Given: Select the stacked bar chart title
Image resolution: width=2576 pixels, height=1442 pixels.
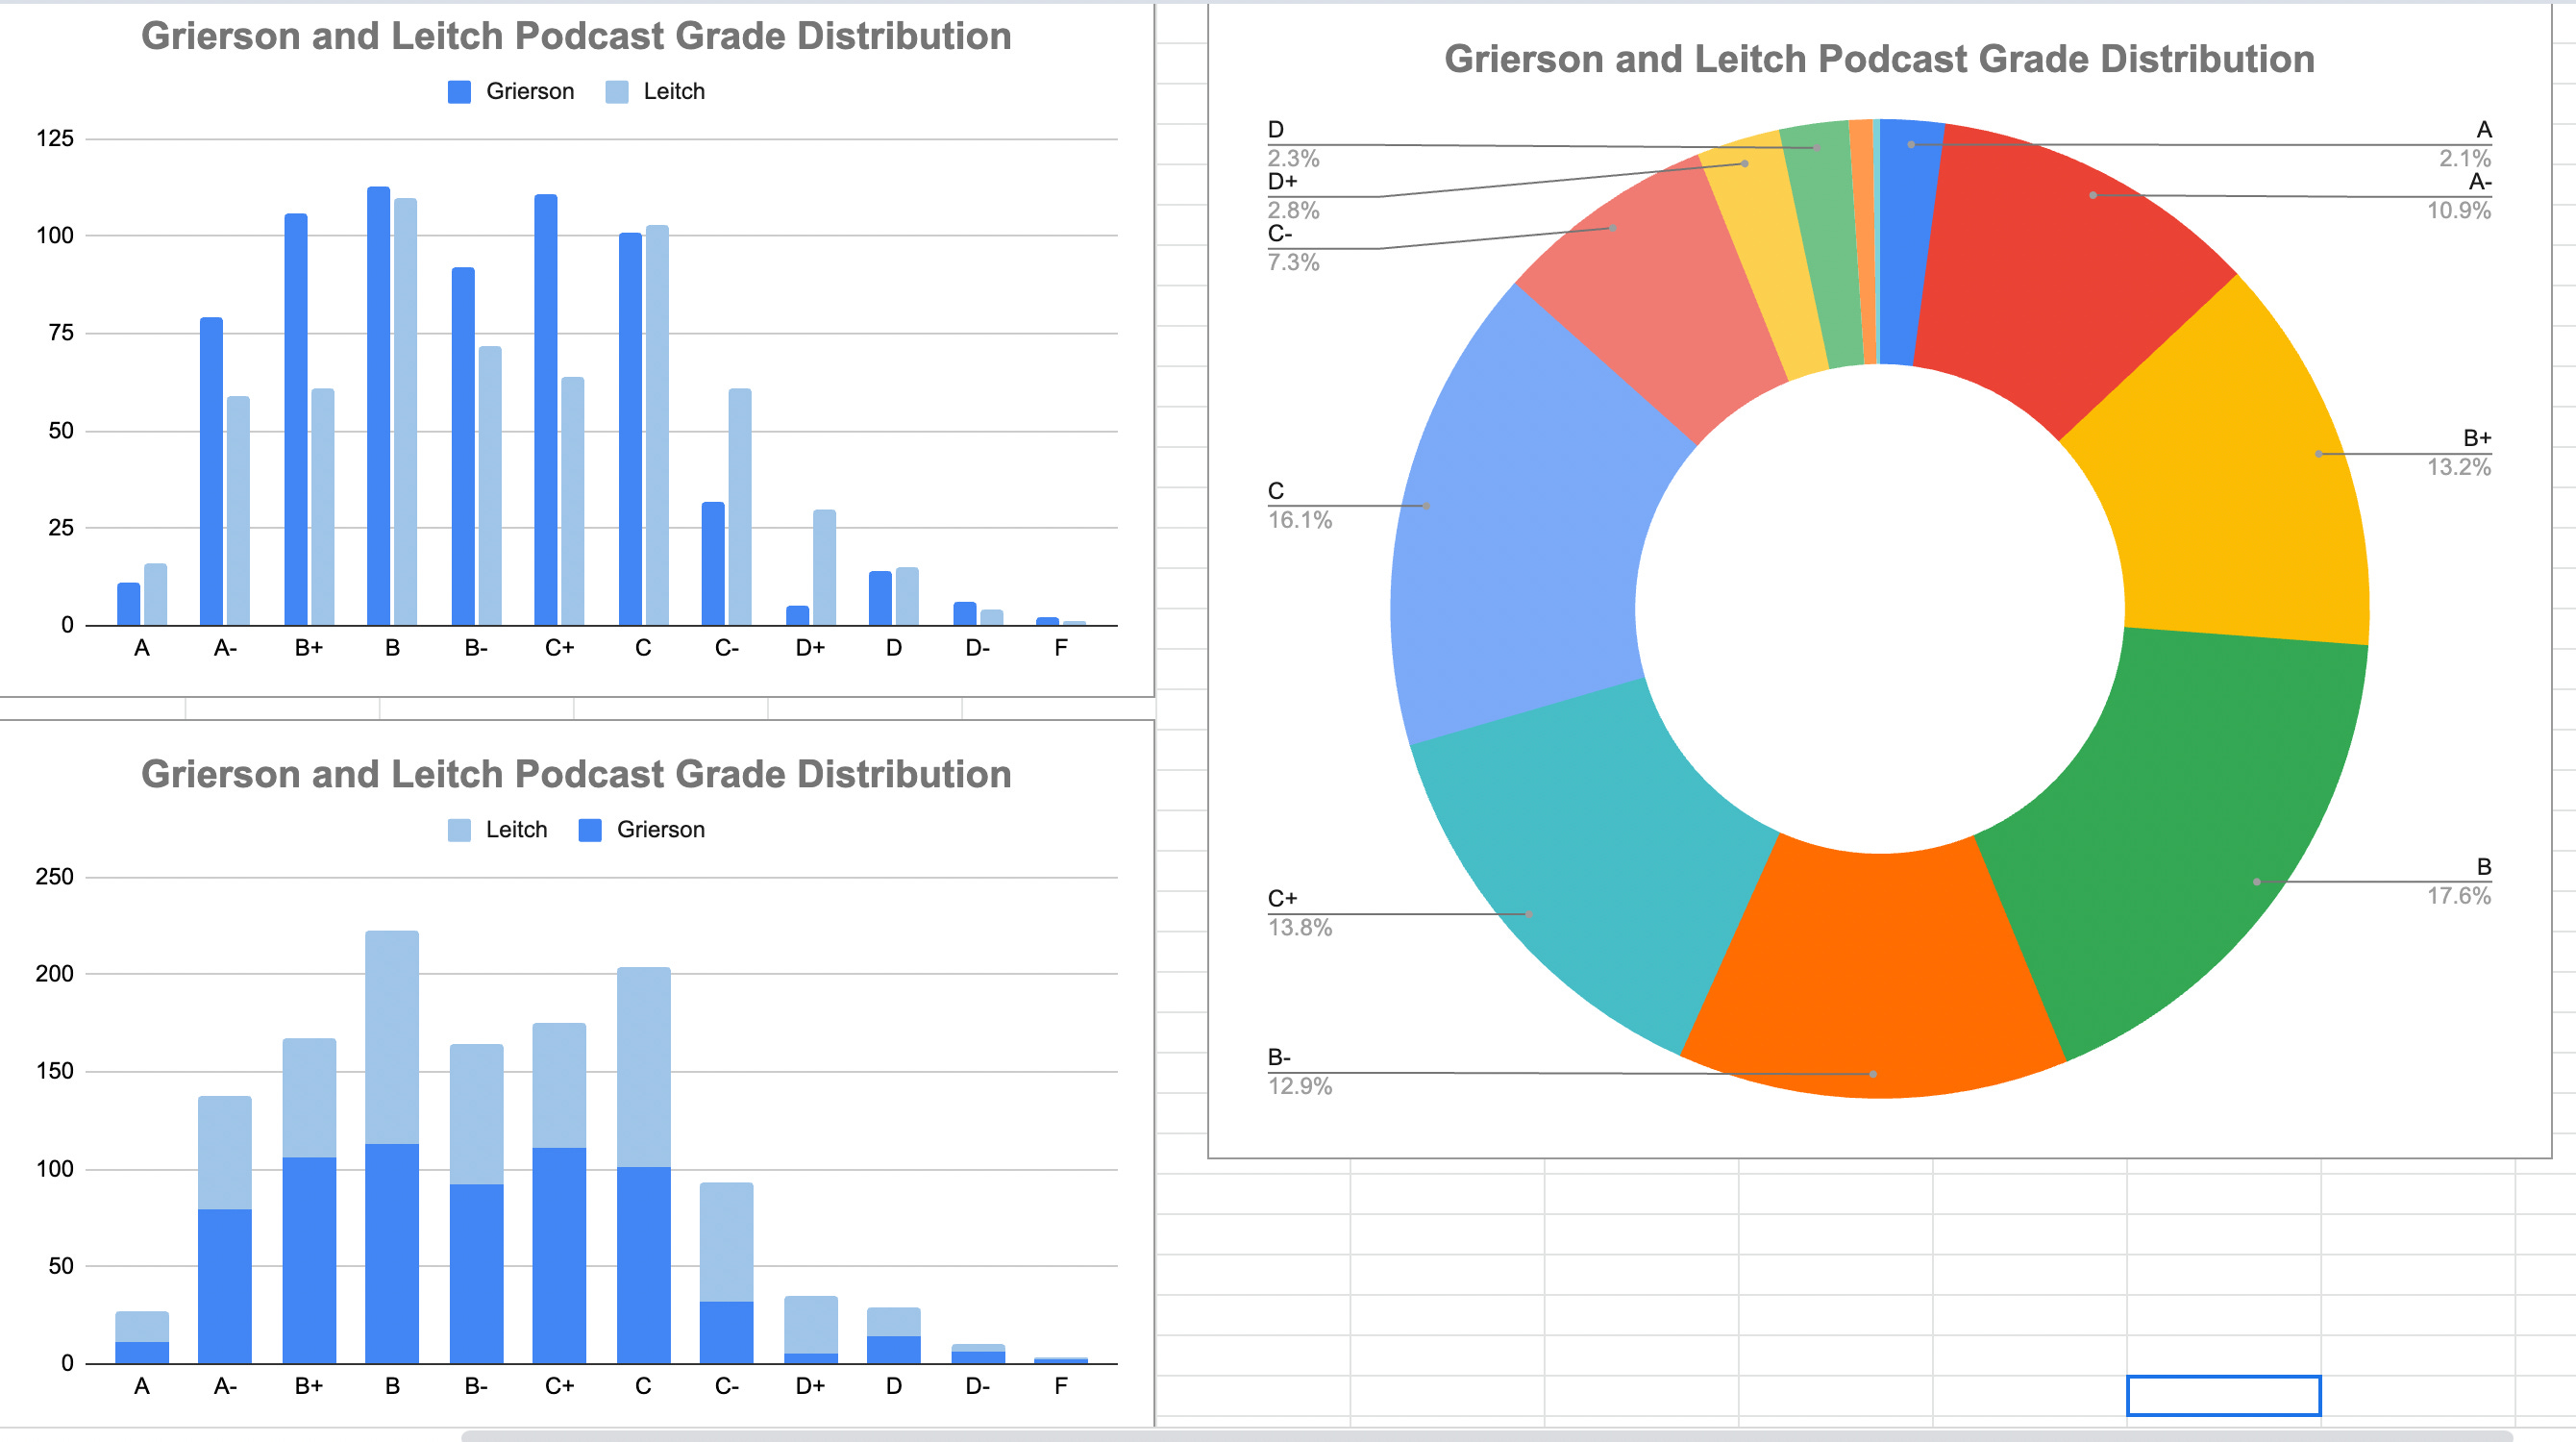Looking at the screenshot, I should pos(576,774).
